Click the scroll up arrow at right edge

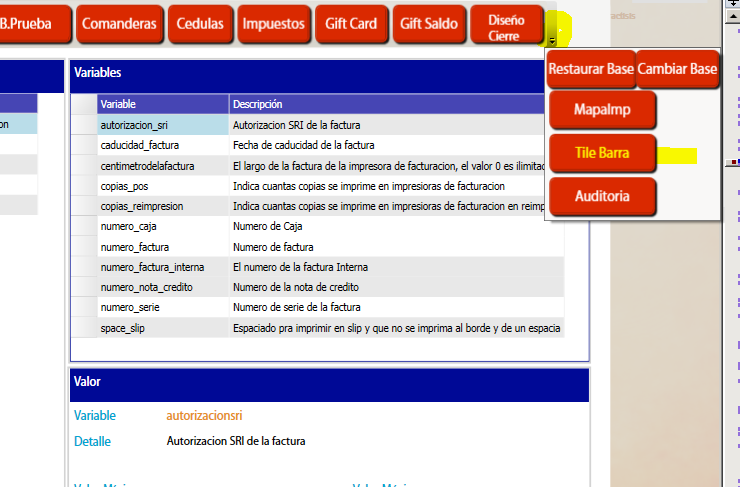point(732,16)
